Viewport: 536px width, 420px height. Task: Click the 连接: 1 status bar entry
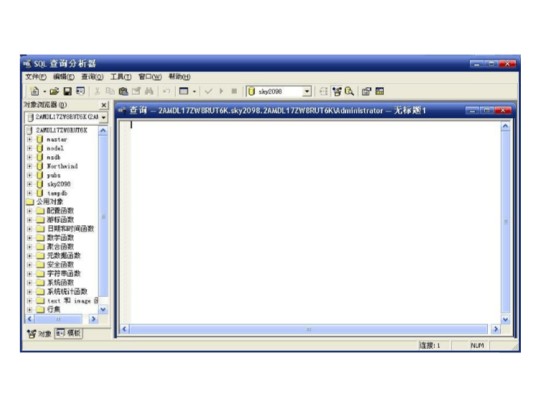point(430,346)
